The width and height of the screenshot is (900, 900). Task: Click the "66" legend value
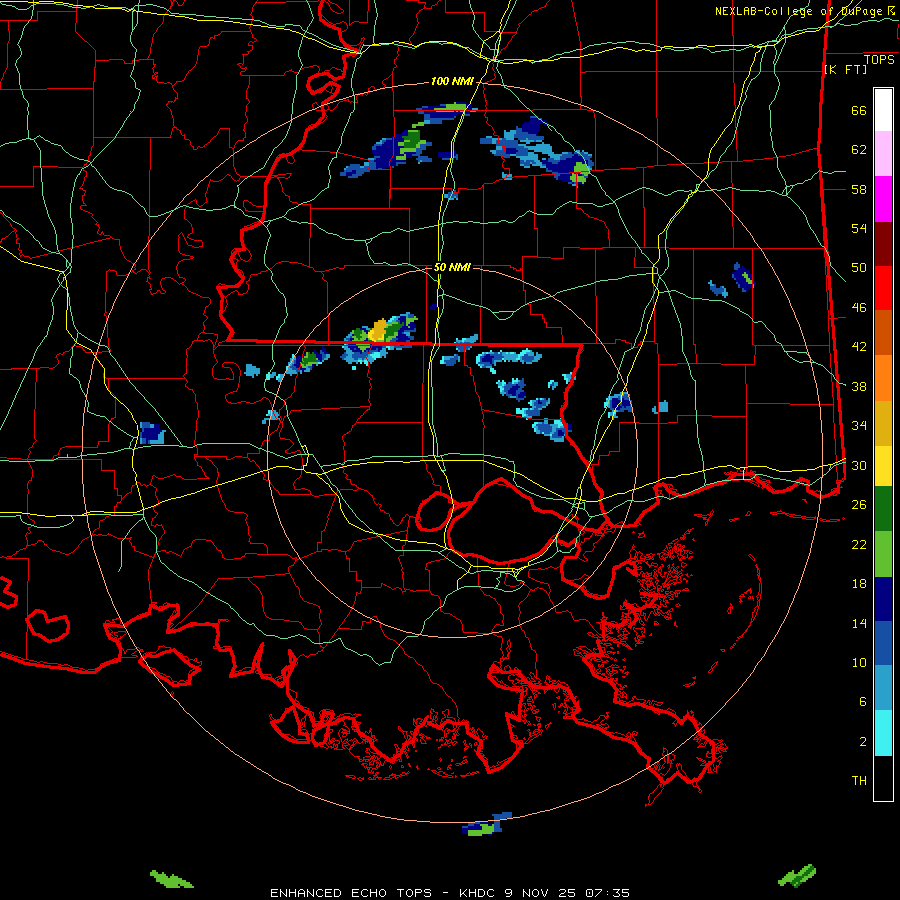[859, 111]
